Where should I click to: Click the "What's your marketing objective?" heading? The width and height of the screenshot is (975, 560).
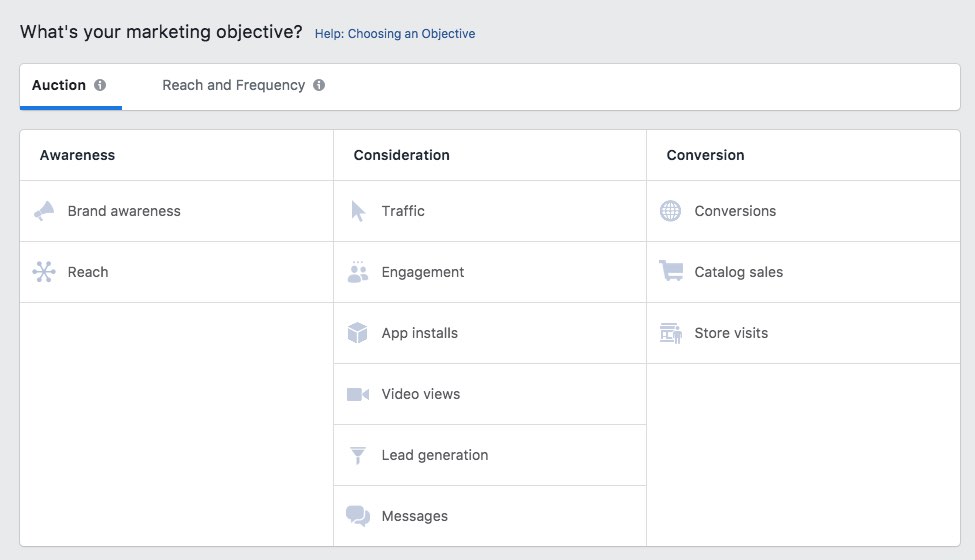[x=161, y=32]
